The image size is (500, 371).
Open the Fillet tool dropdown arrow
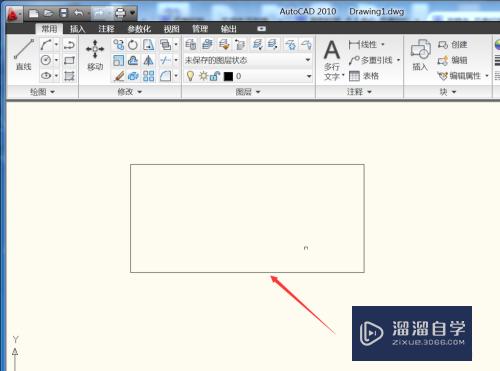(x=176, y=76)
